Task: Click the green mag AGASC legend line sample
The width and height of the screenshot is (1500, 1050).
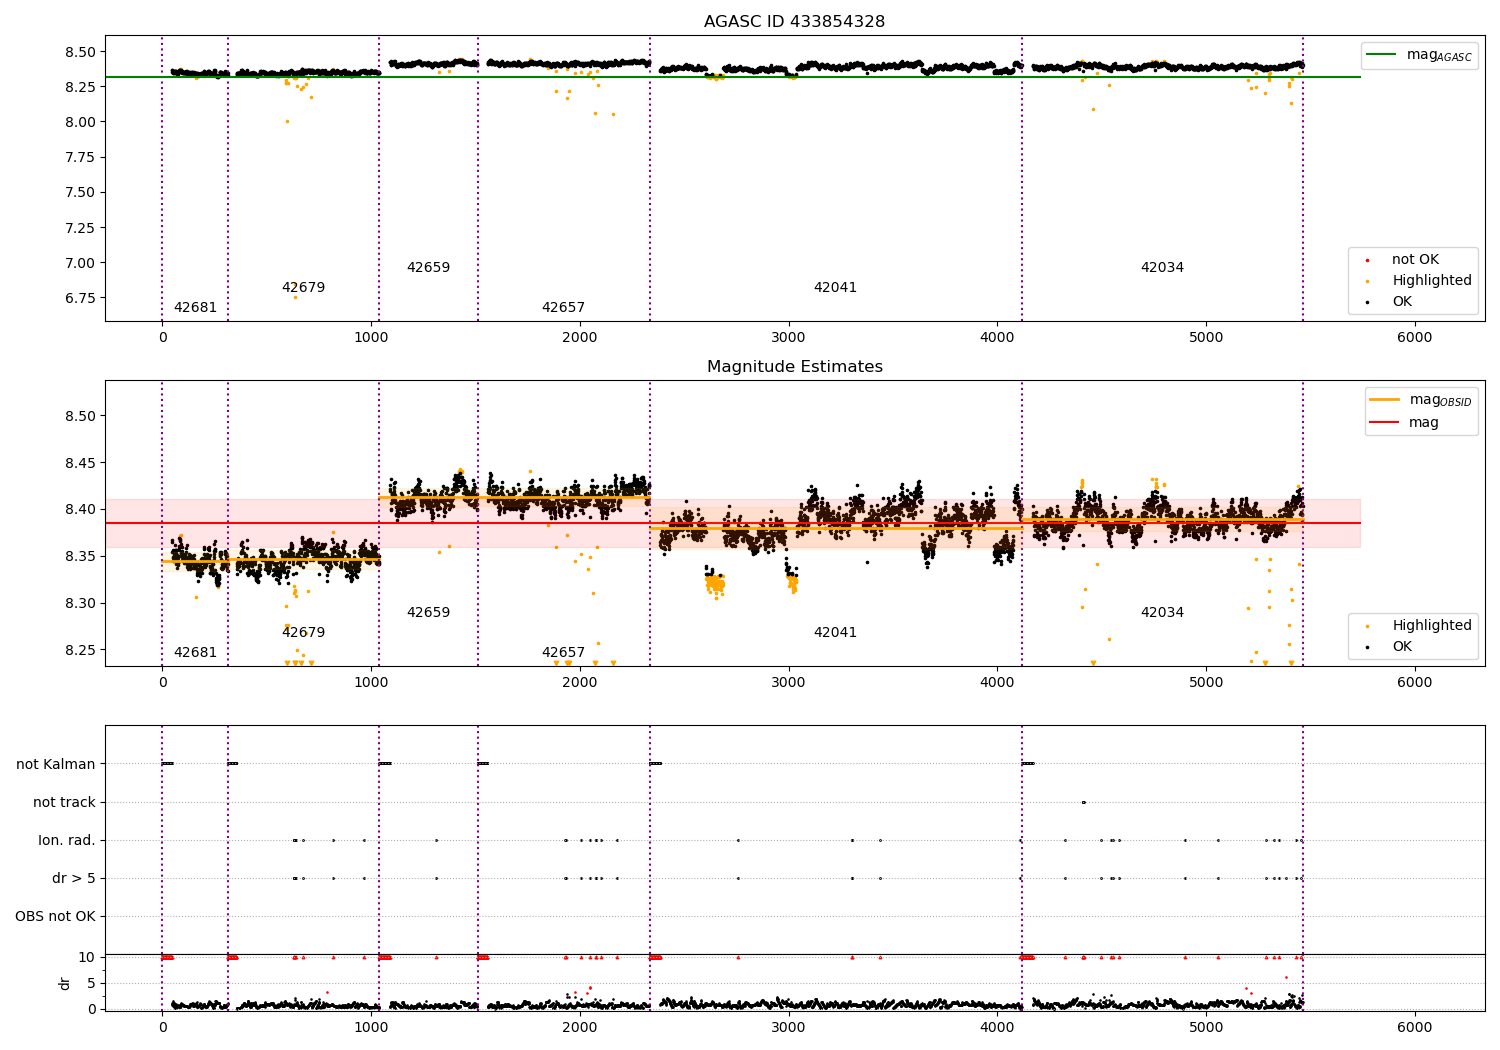Action: tap(1381, 55)
